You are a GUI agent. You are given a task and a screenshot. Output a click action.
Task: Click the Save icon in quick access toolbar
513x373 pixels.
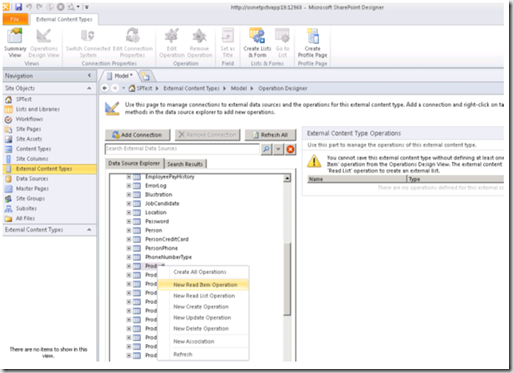(x=18, y=7)
